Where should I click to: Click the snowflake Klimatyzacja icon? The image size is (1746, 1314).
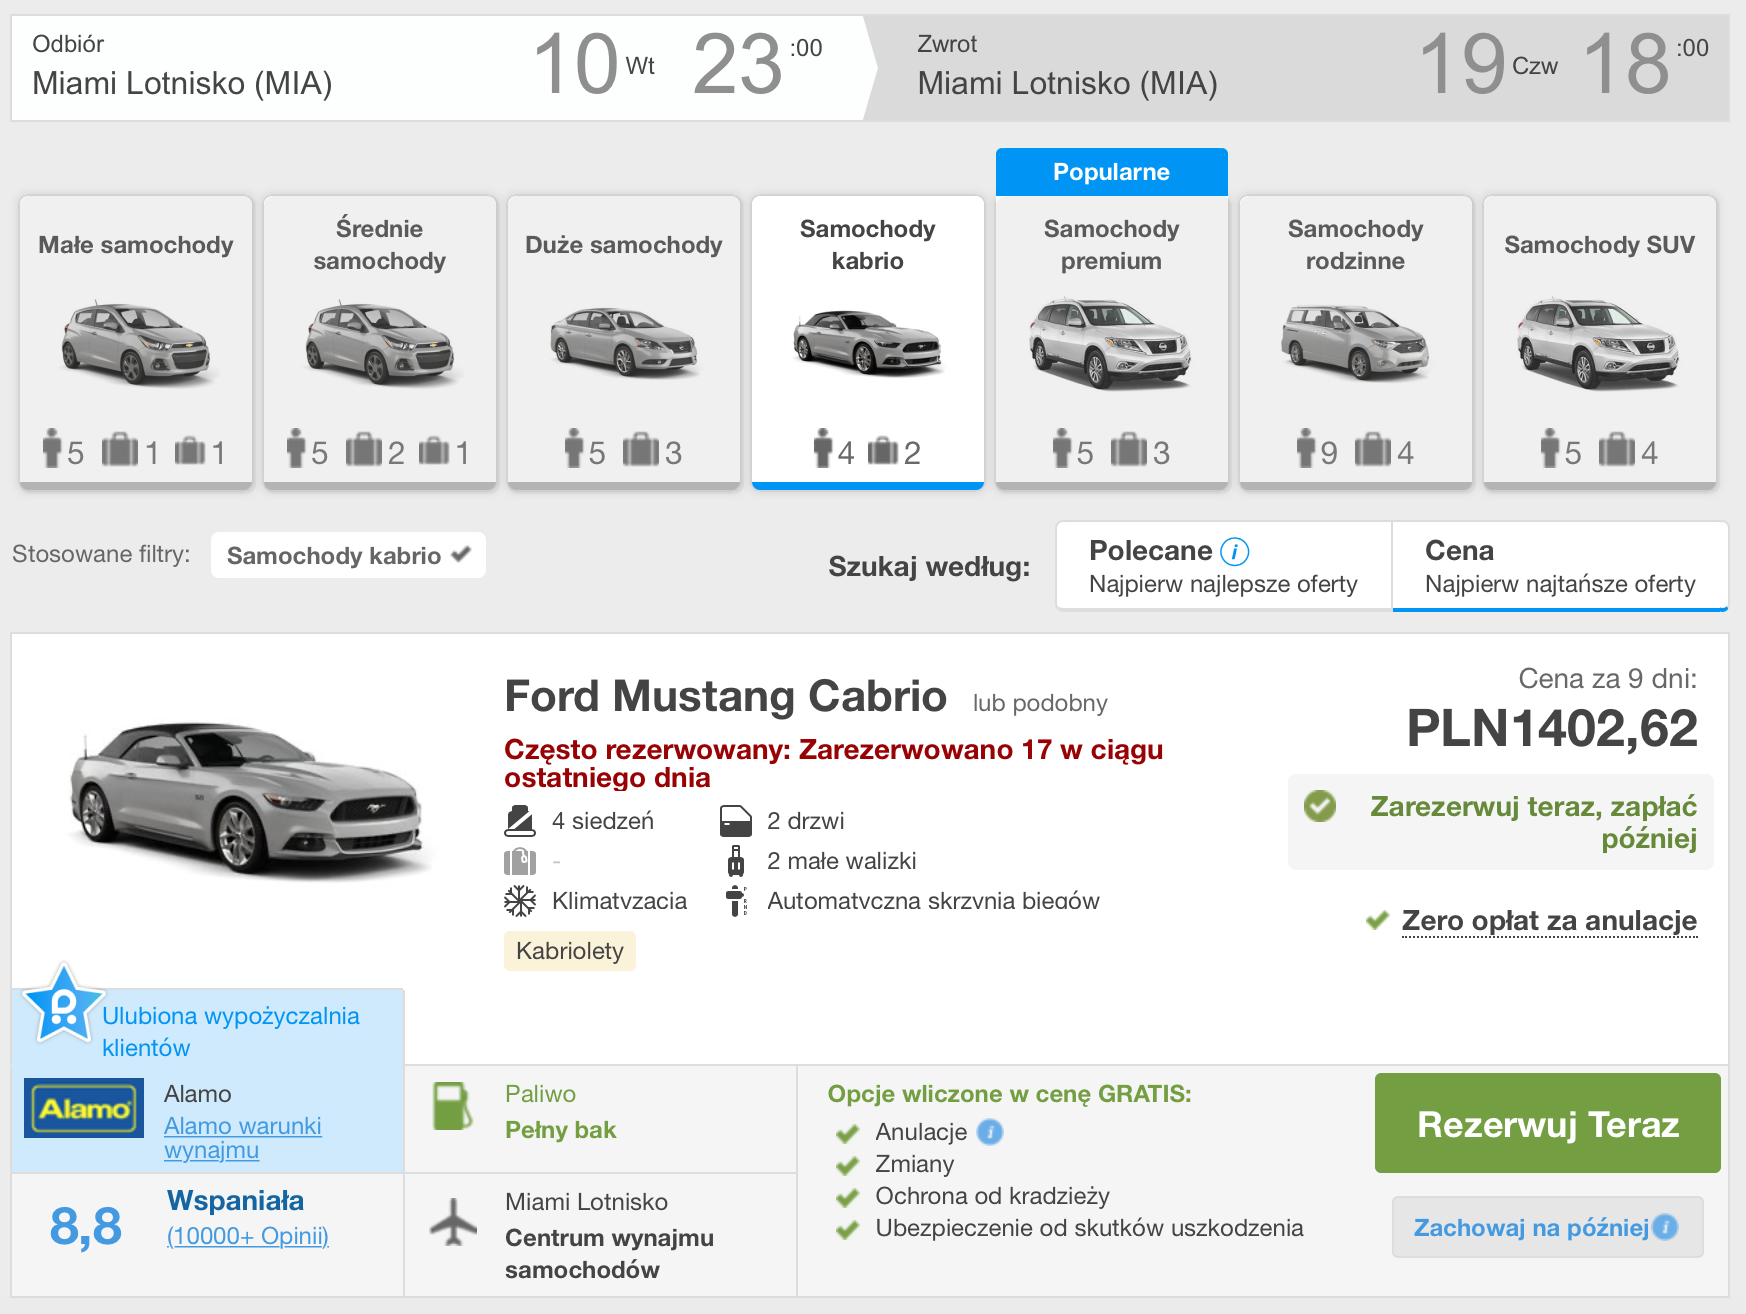520,901
